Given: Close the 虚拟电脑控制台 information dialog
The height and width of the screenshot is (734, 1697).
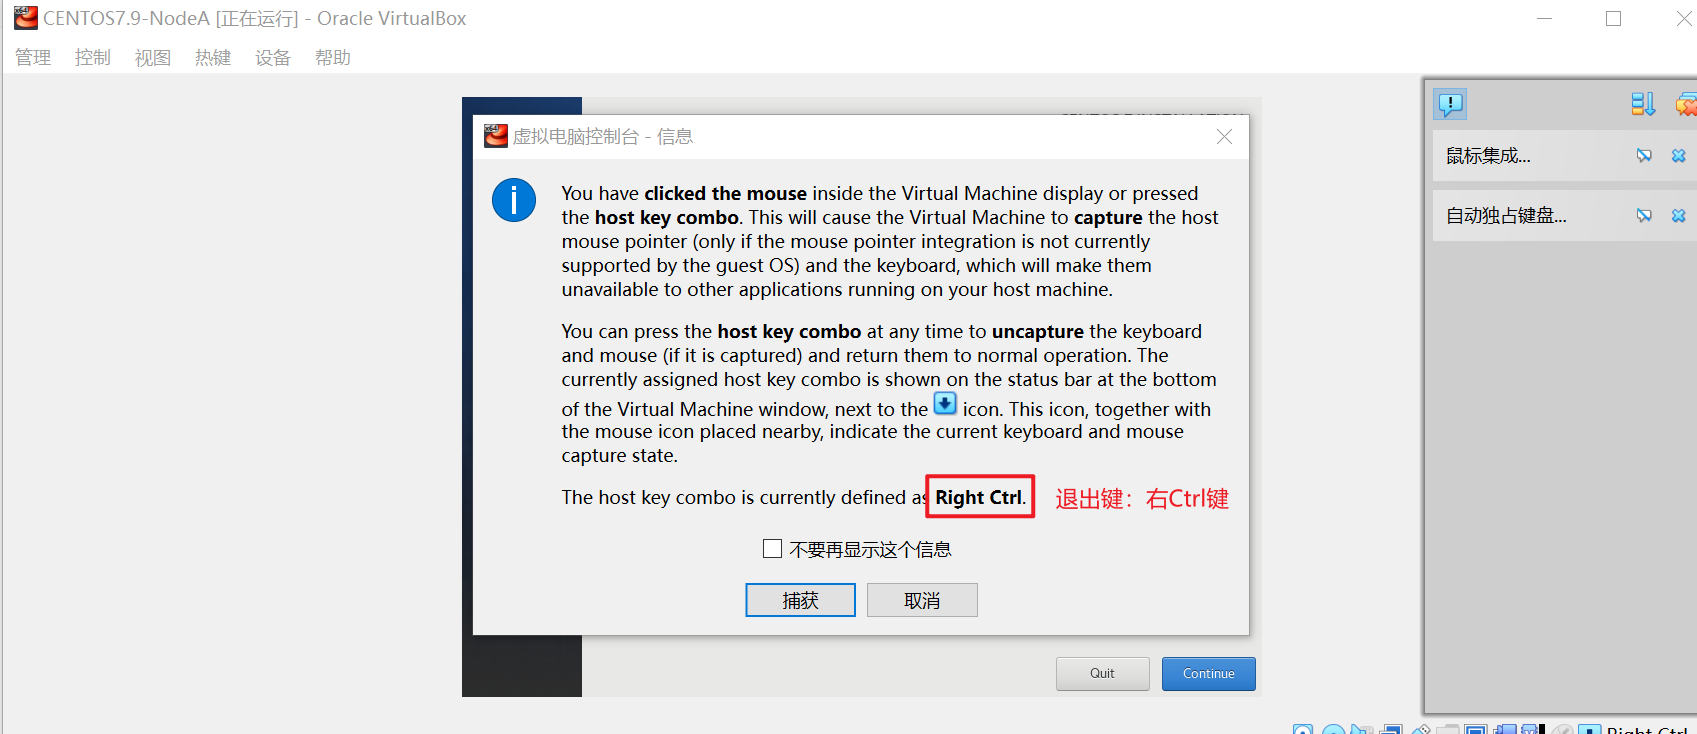Looking at the screenshot, I should pyautogui.click(x=1224, y=137).
